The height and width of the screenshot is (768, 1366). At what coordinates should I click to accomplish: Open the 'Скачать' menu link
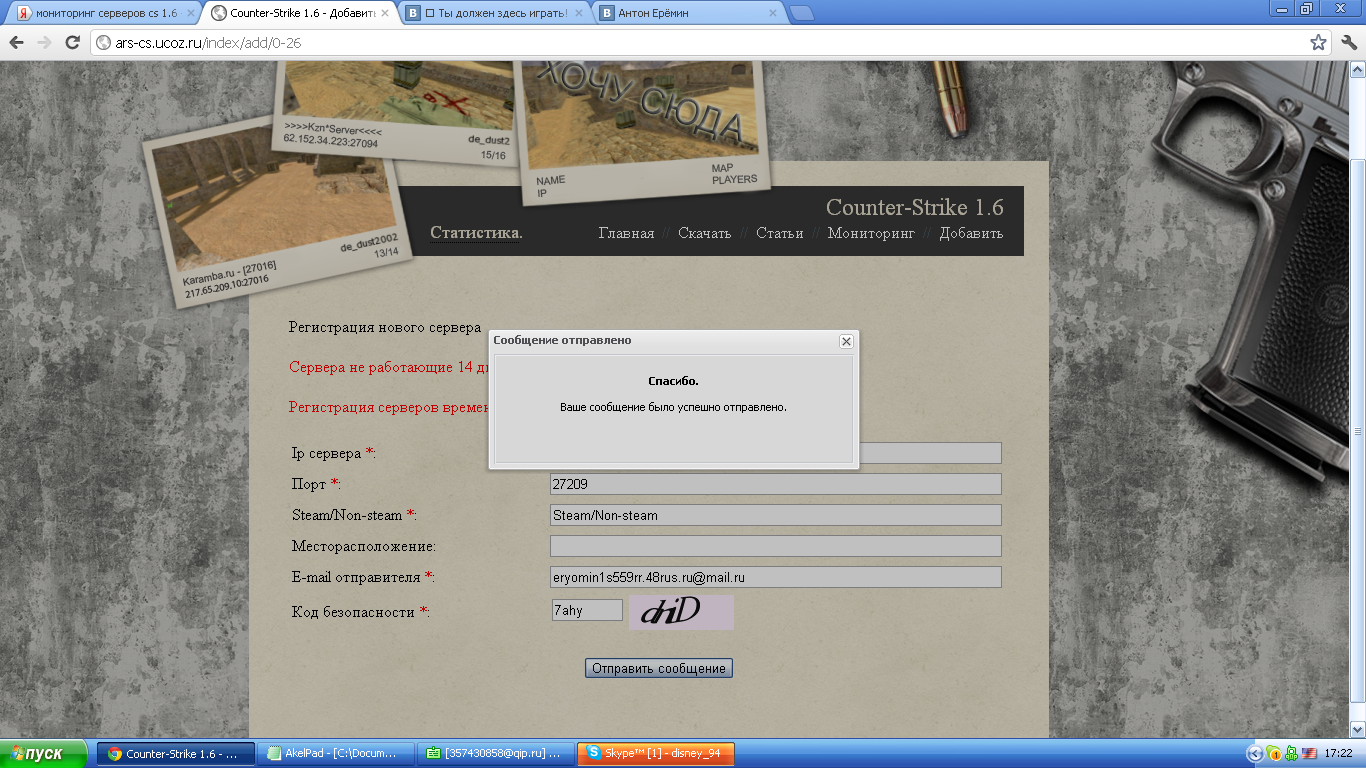click(x=705, y=233)
